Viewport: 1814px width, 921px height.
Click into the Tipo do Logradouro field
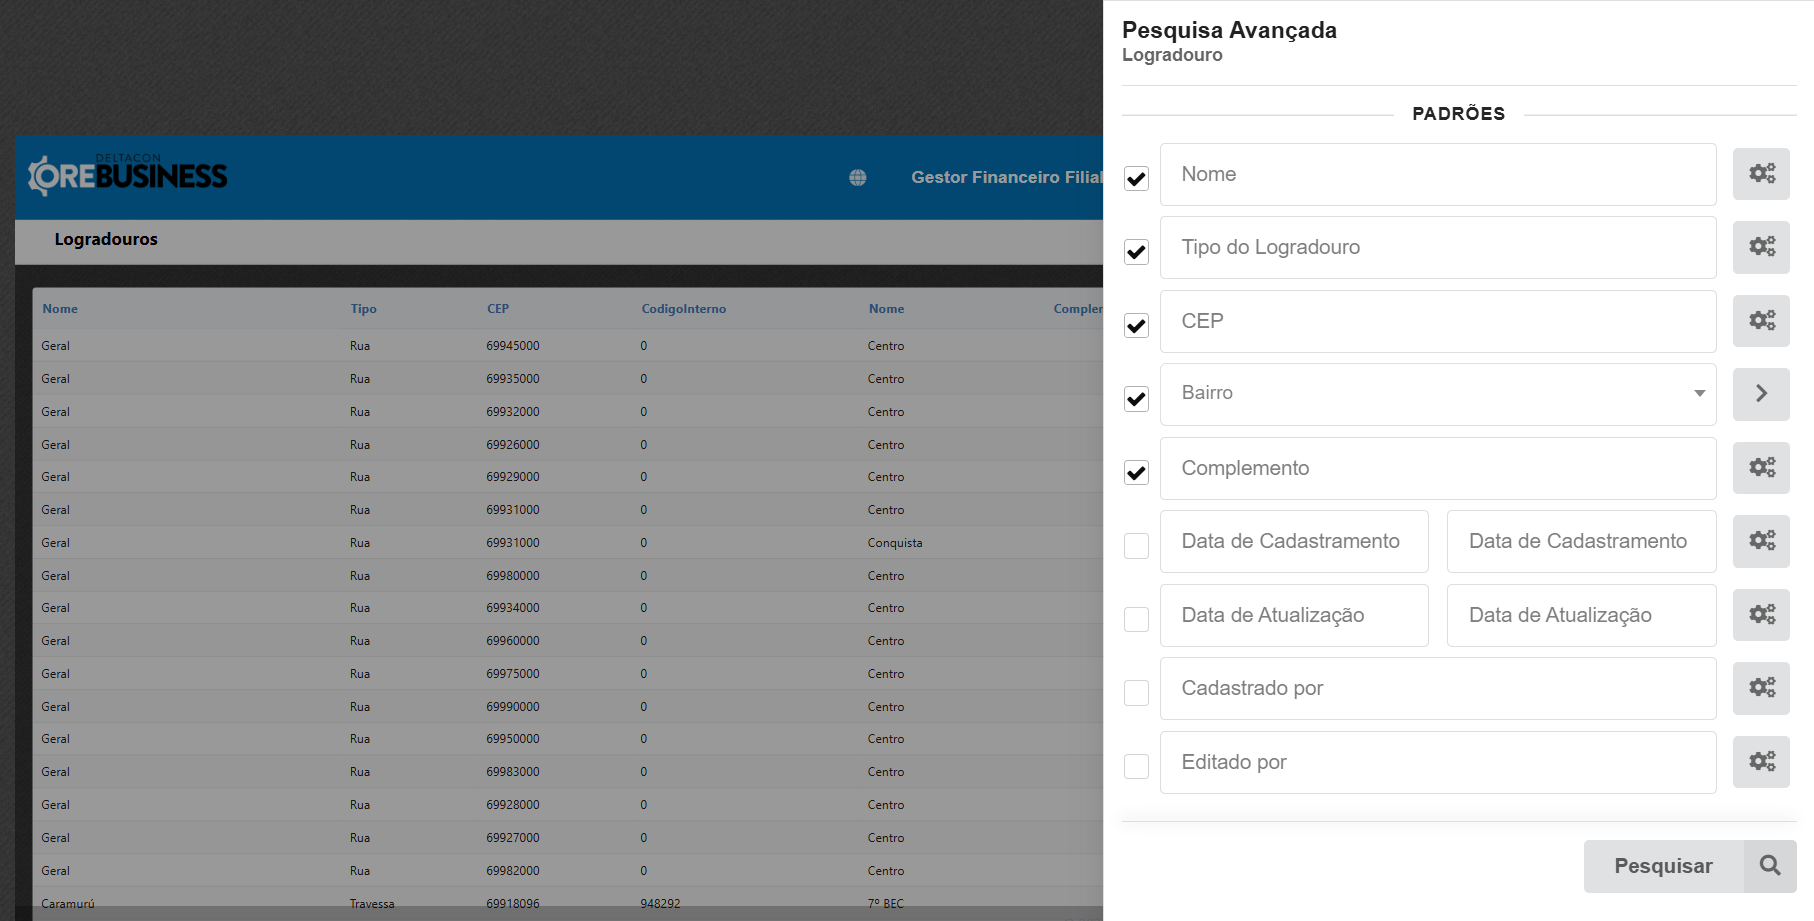(1437, 248)
